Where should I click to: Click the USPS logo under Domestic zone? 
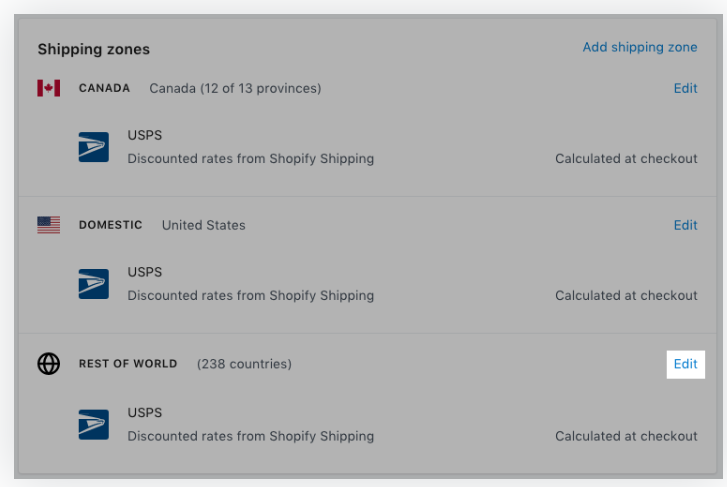tap(93, 284)
